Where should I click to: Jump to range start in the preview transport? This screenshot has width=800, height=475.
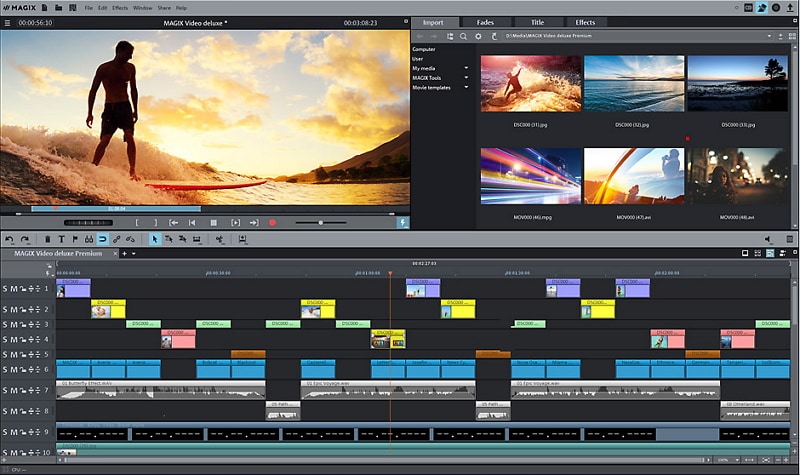pos(173,222)
